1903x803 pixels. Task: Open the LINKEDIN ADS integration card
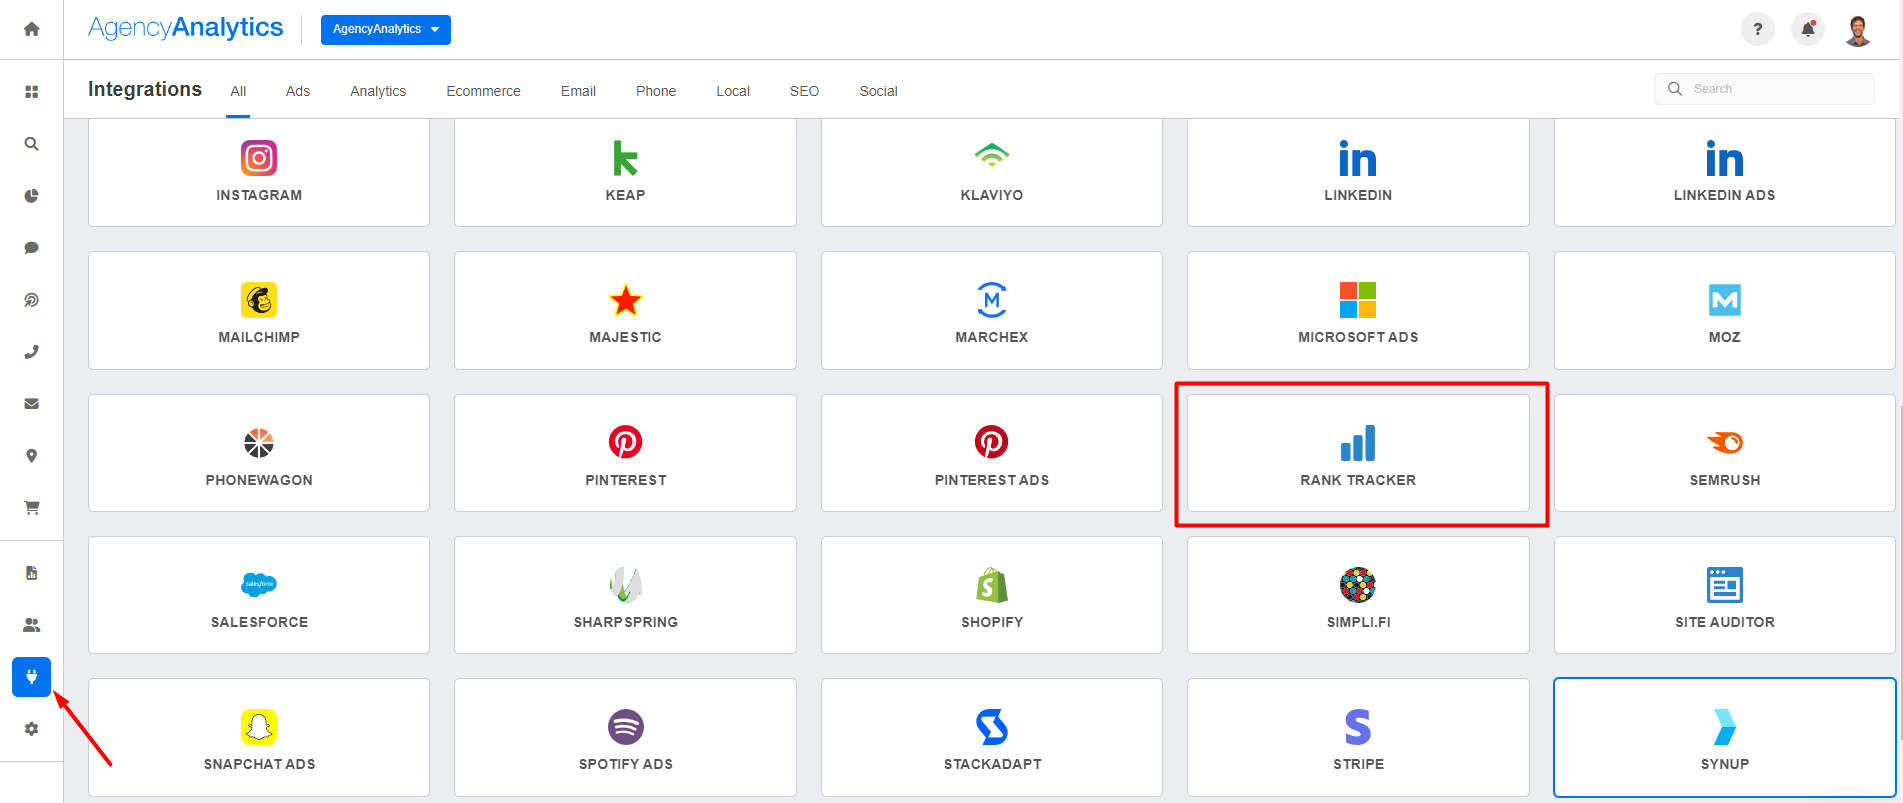click(1724, 172)
